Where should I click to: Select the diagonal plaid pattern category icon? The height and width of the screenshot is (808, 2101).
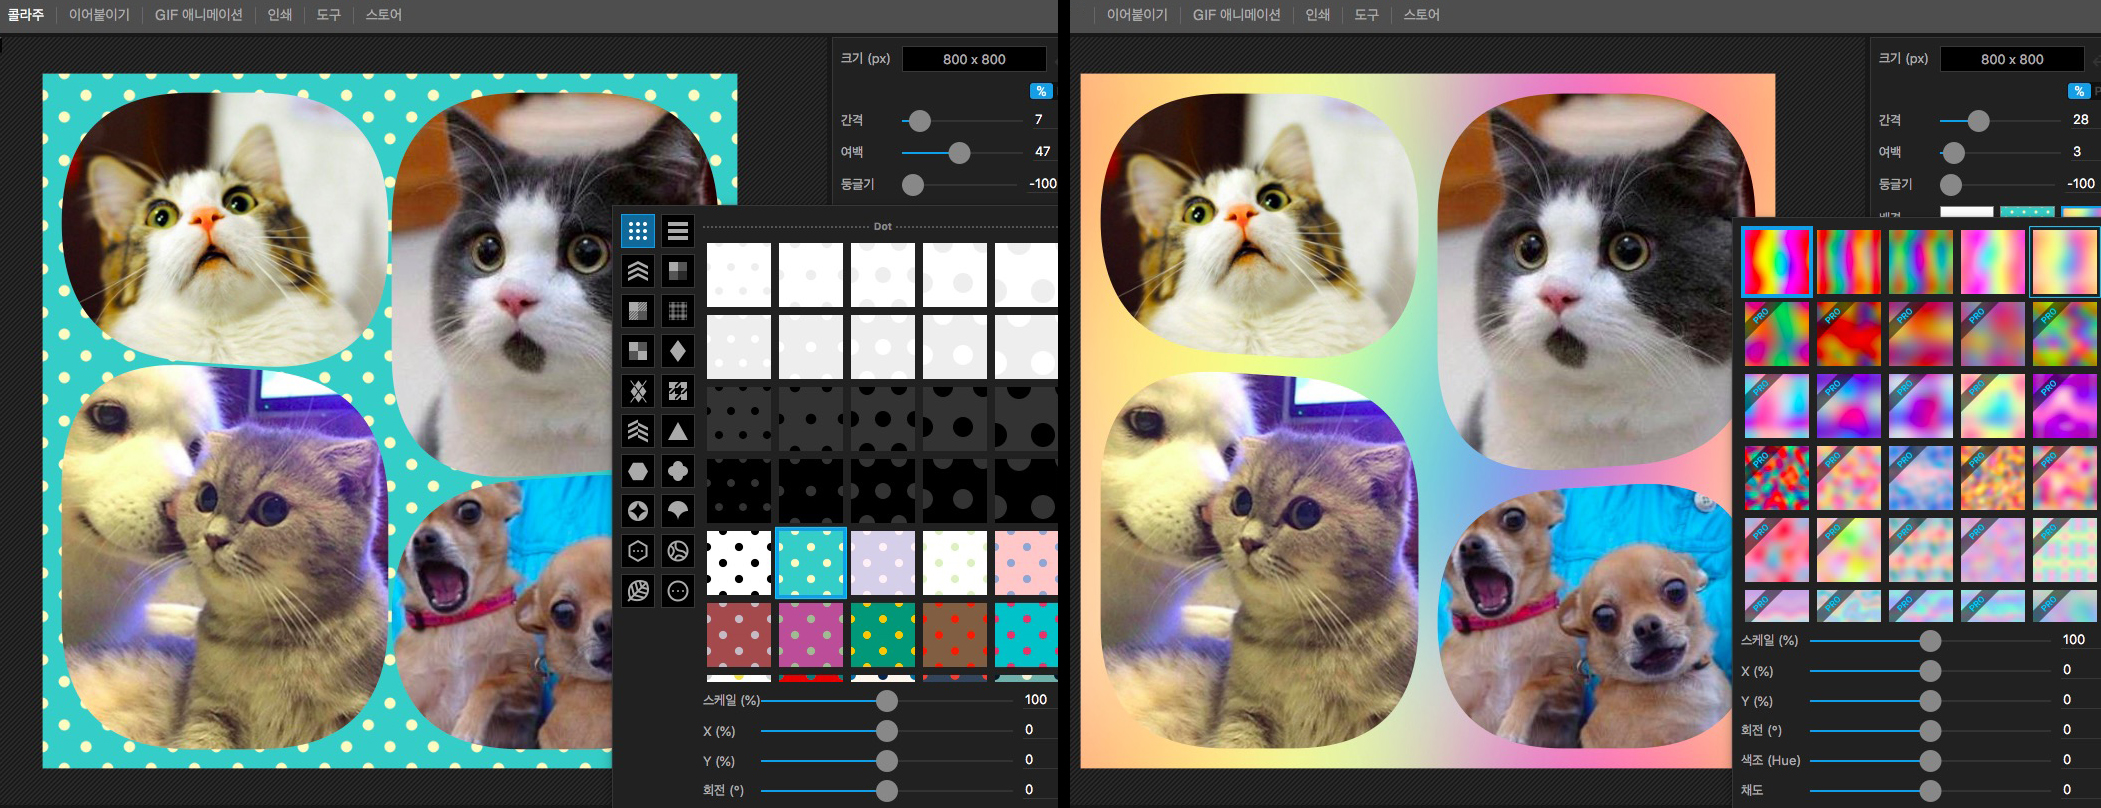[x=638, y=311]
